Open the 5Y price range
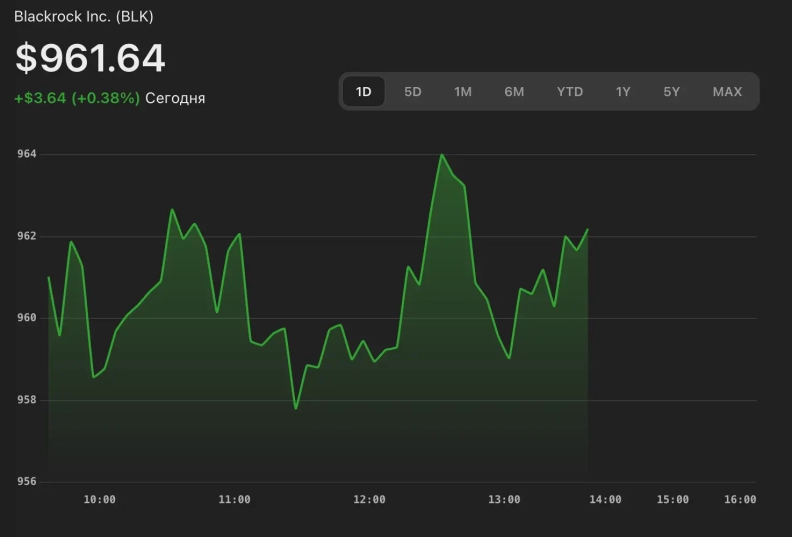792x537 pixels. 672,92
